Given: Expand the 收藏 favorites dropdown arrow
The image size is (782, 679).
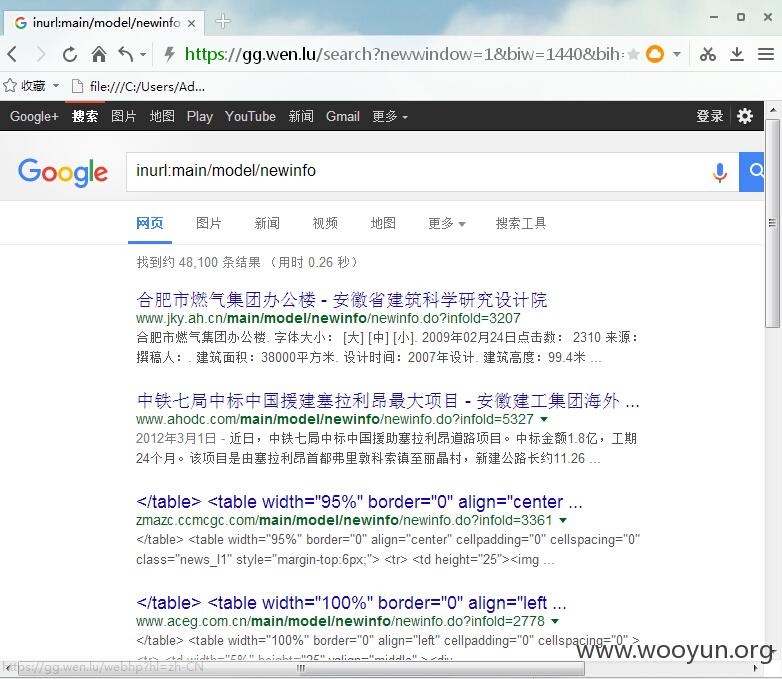Looking at the screenshot, I should [56, 86].
